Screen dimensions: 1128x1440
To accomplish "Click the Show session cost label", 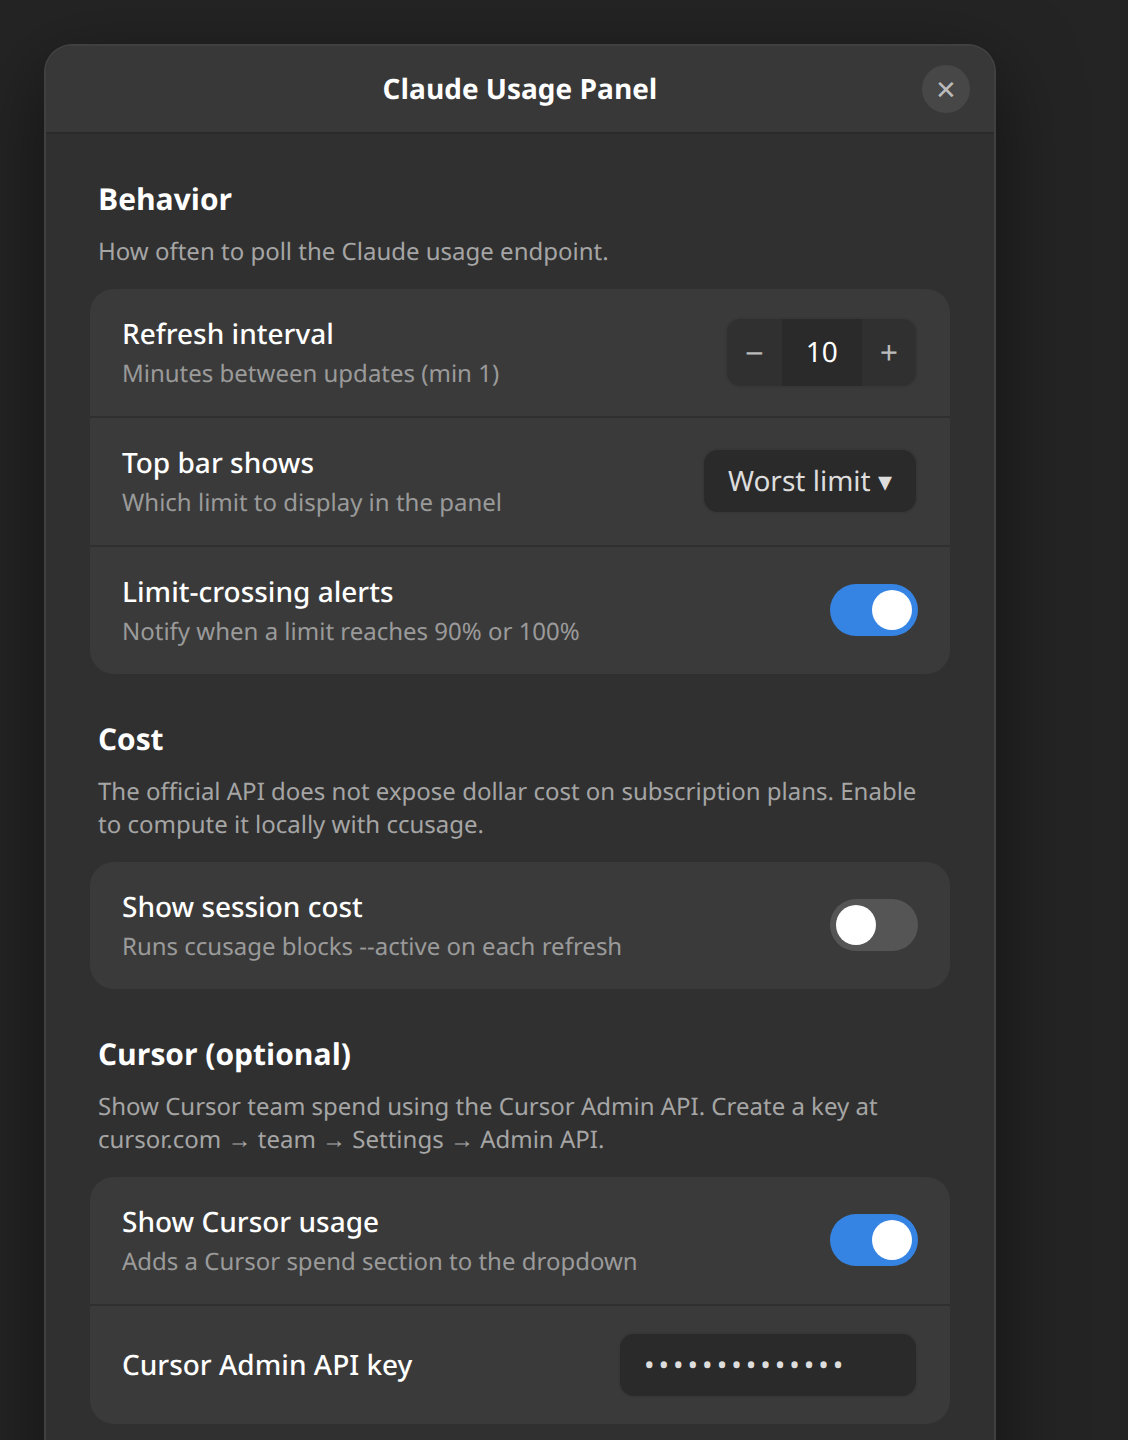I will tap(242, 907).
